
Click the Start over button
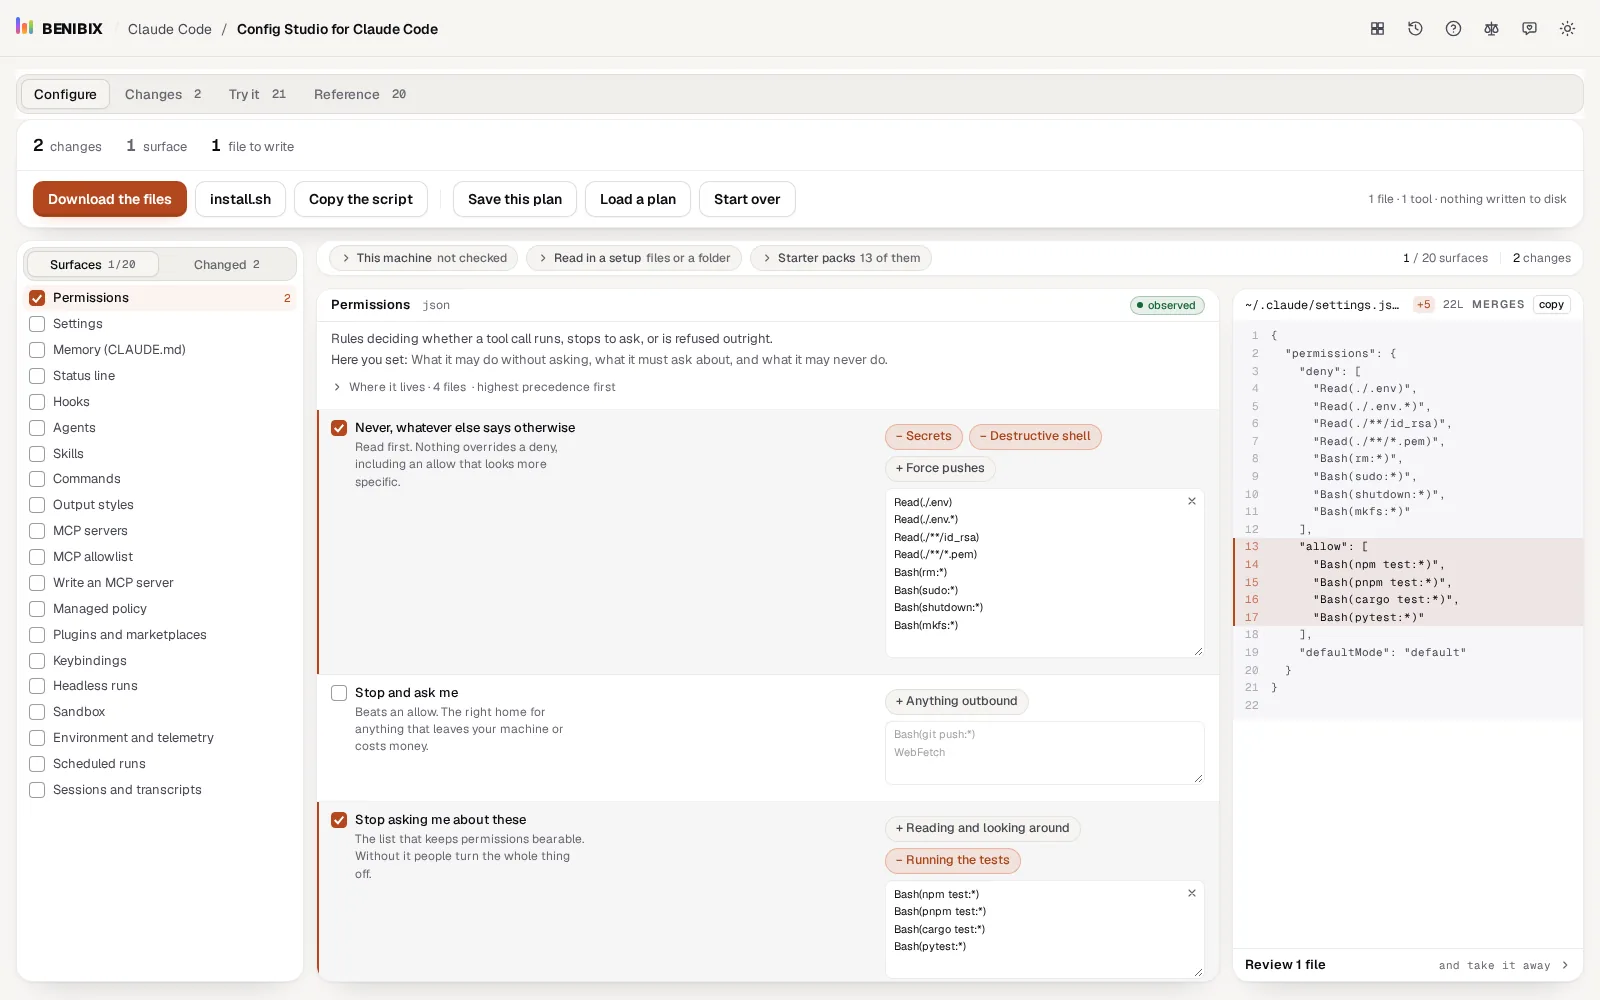pos(747,199)
